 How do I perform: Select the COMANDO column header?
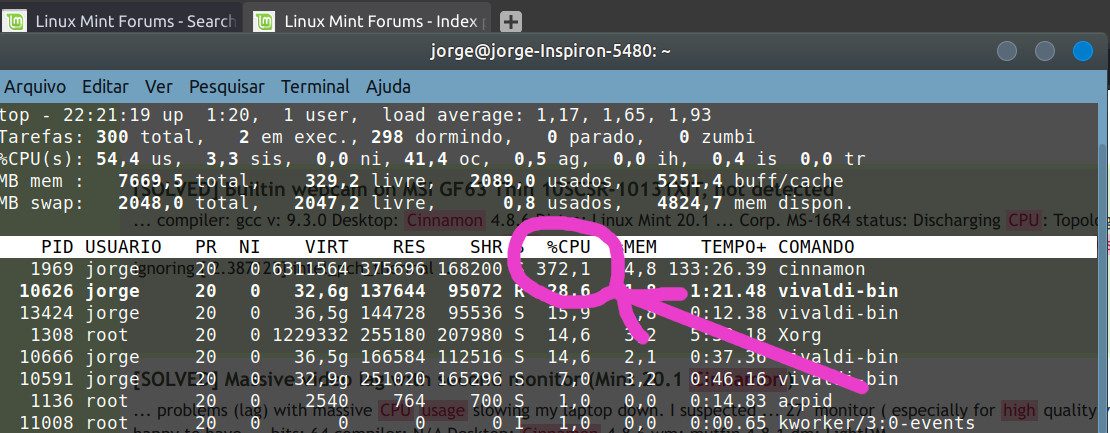click(816, 247)
